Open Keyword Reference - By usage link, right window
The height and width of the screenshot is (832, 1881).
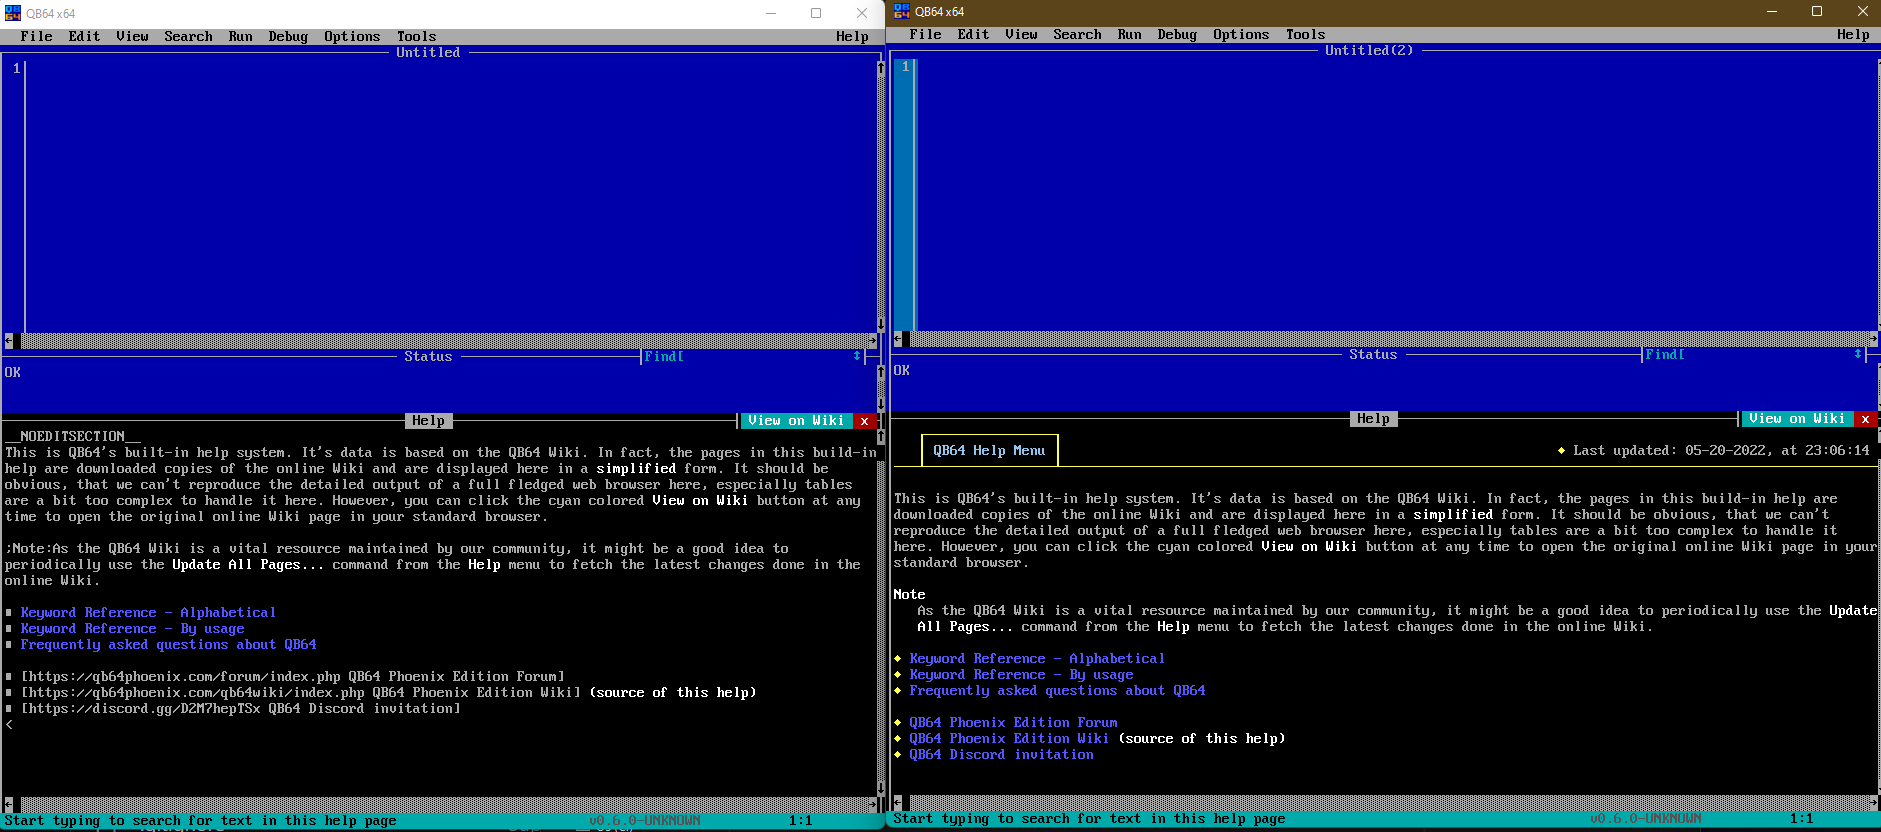click(x=1022, y=675)
